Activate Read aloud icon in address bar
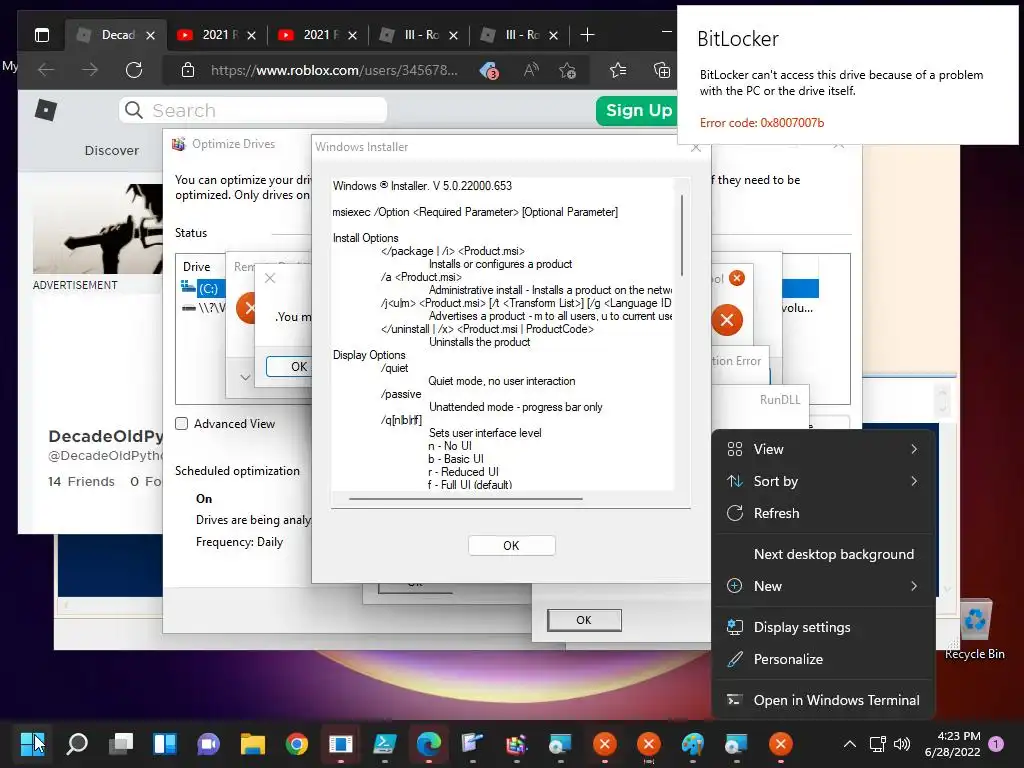 pos(531,70)
